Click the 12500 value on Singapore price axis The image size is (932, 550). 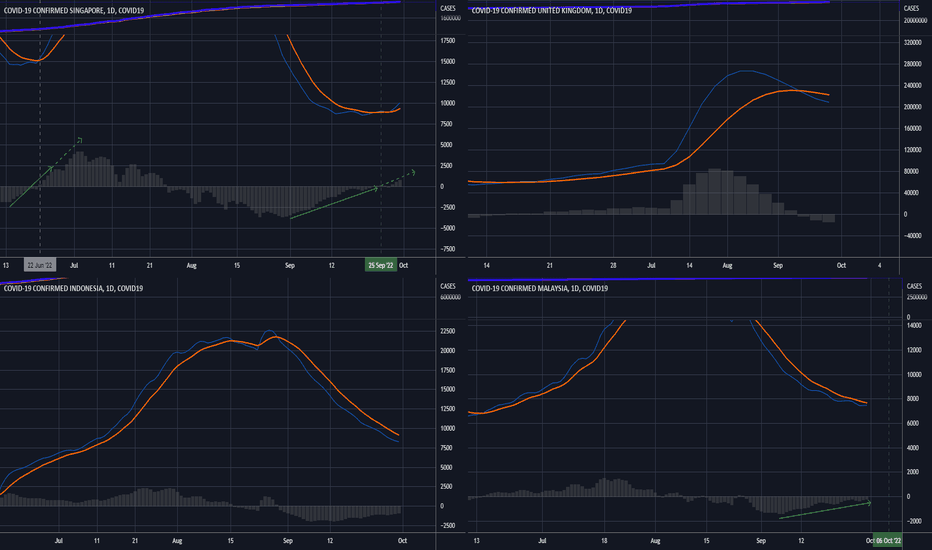pos(448,83)
